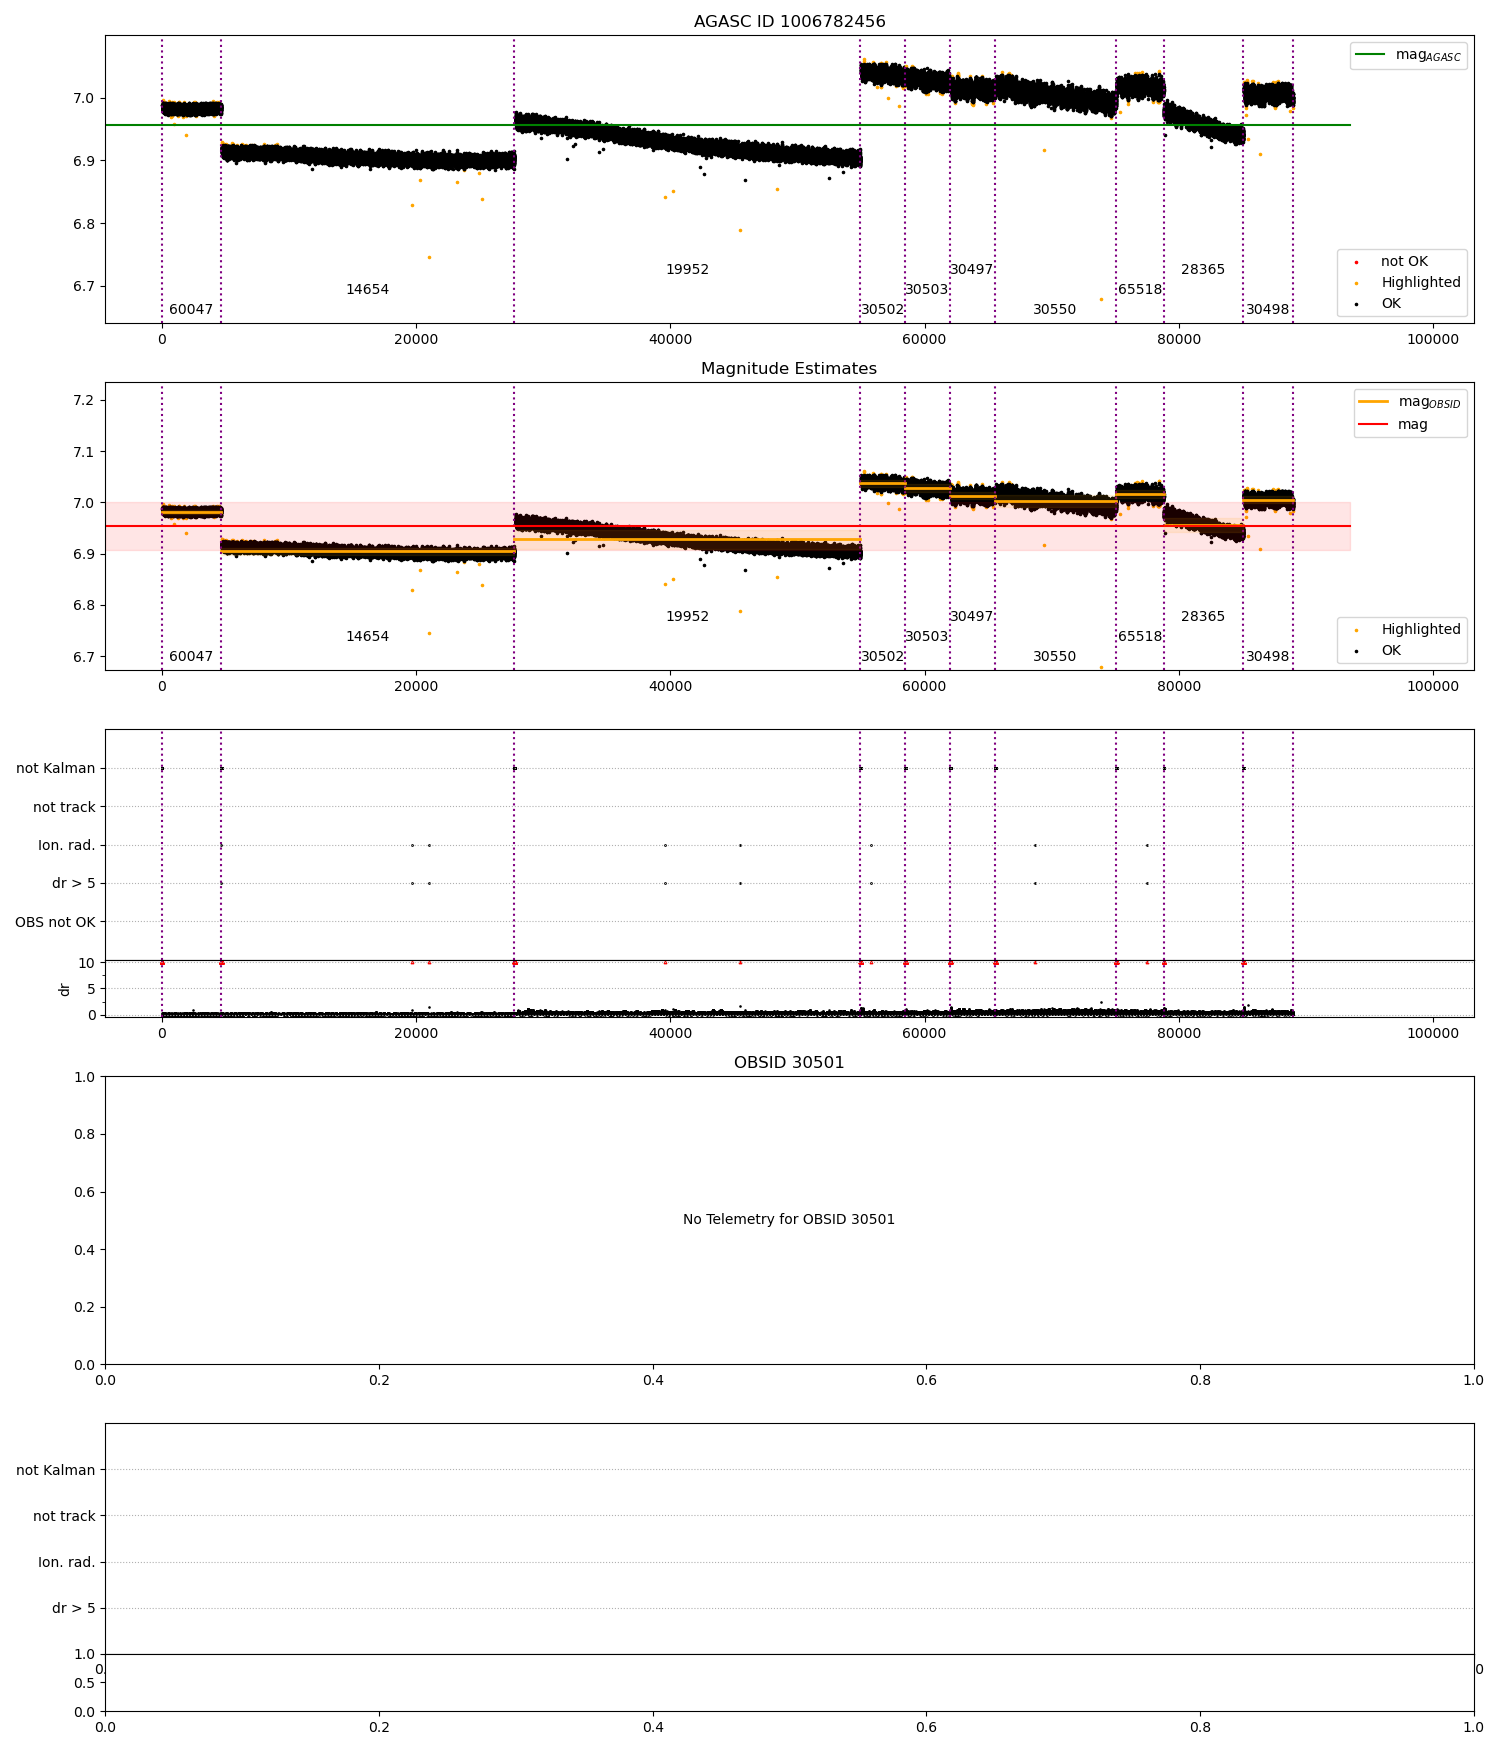Click the "OBSID 30501" panel title
1500x1750 pixels.
tap(789, 1063)
